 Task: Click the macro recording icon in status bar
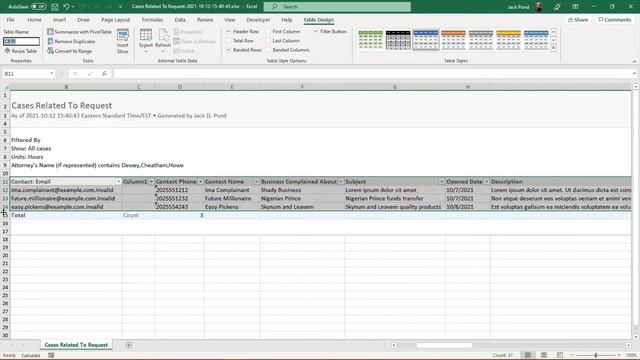[x=51, y=356]
